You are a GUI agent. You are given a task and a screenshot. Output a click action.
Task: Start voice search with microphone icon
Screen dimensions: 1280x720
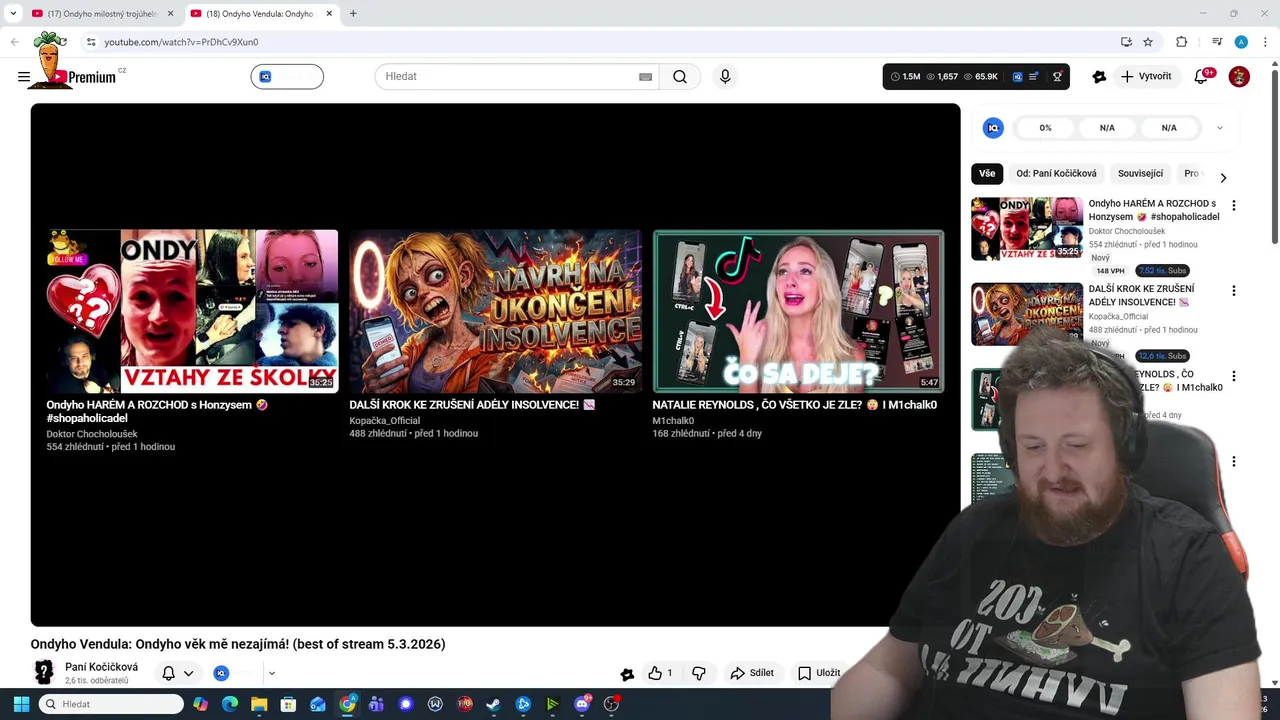tap(725, 77)
